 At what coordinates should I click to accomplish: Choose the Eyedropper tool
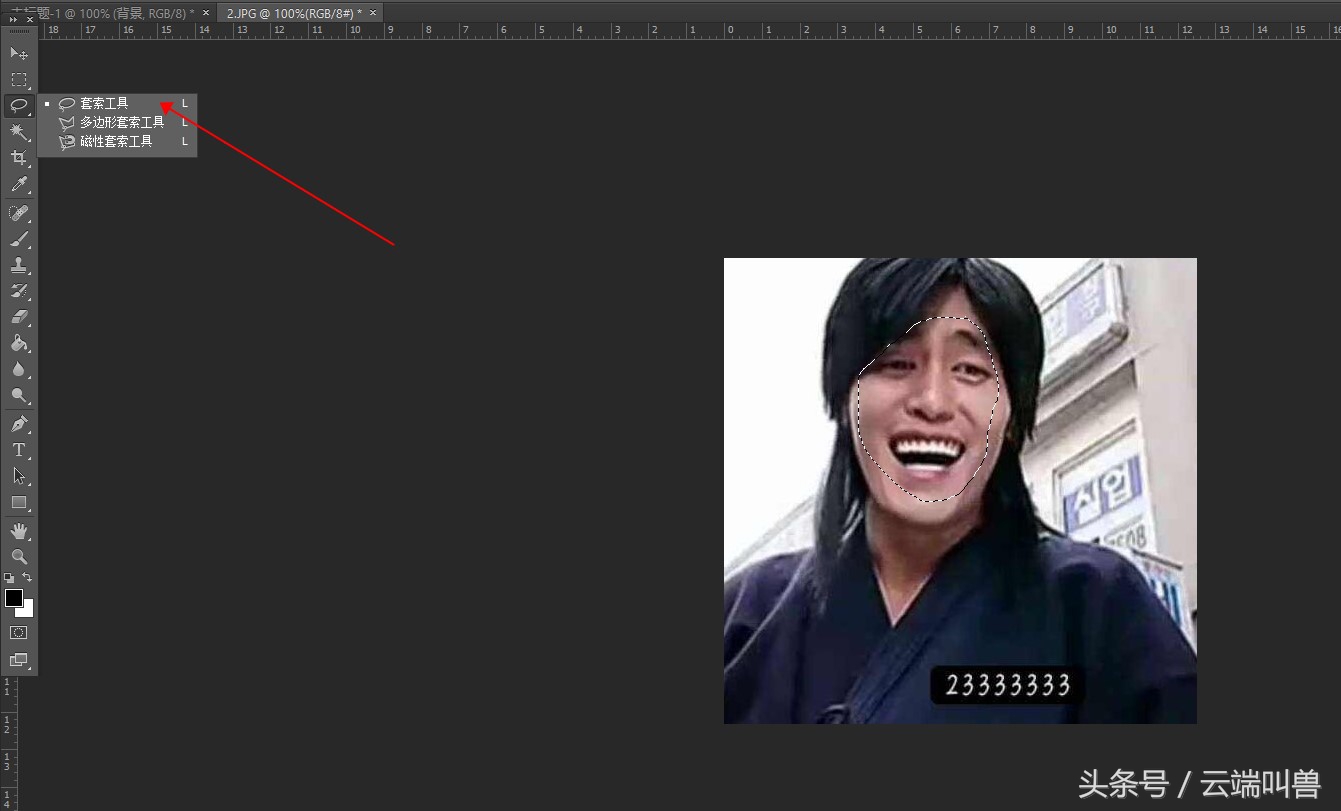[18, 185]
